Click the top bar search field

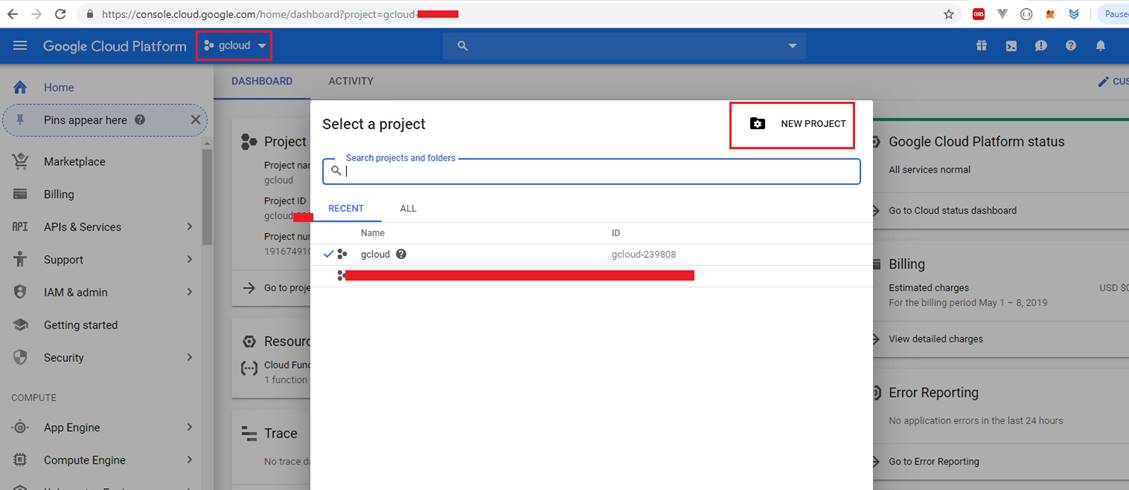[624, 46]
